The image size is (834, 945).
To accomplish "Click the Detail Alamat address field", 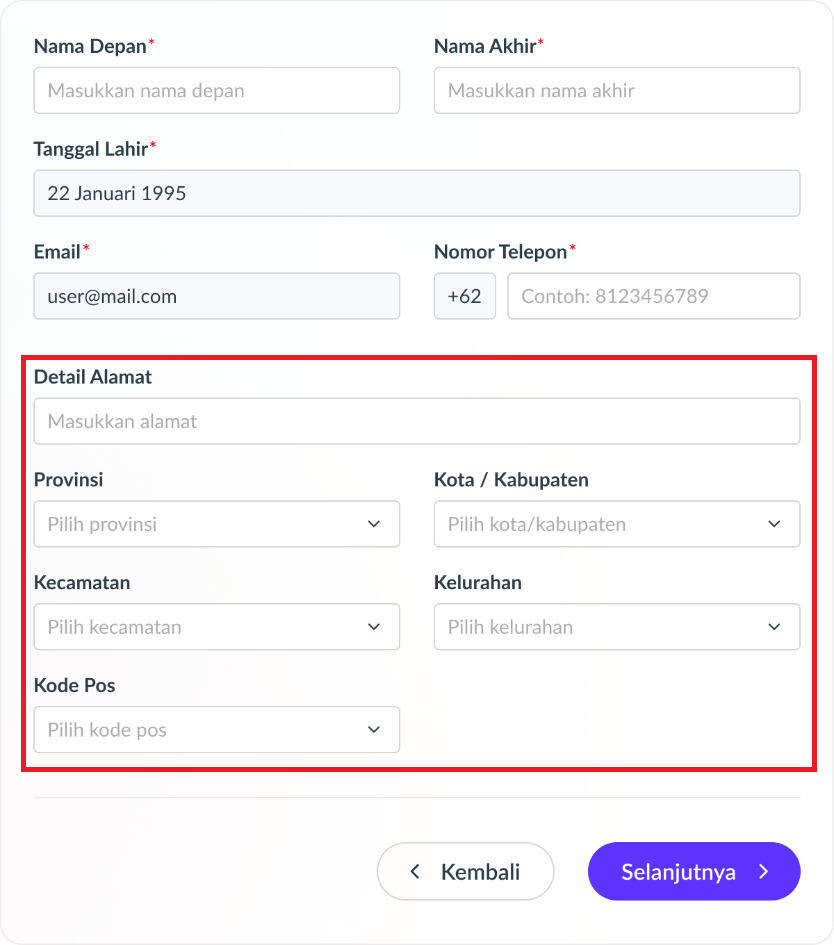I will (x=417, y=421).
